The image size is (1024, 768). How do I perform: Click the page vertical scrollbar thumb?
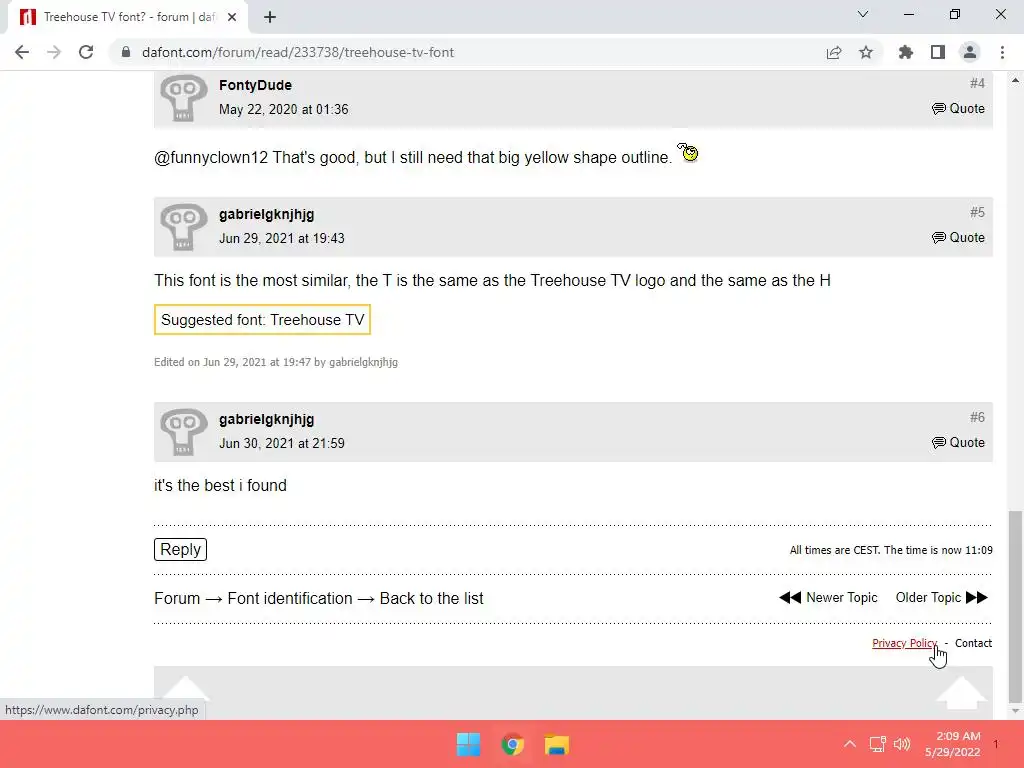click(x=1015, y=605)
